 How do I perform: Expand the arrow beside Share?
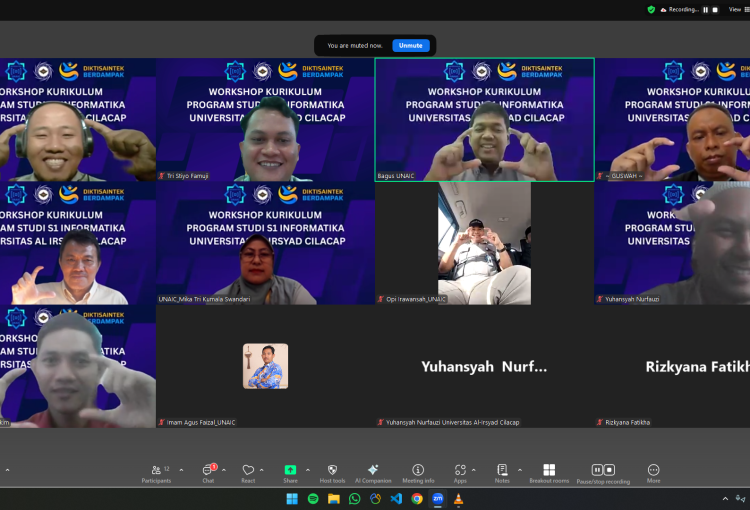click(x=307, y=469)
